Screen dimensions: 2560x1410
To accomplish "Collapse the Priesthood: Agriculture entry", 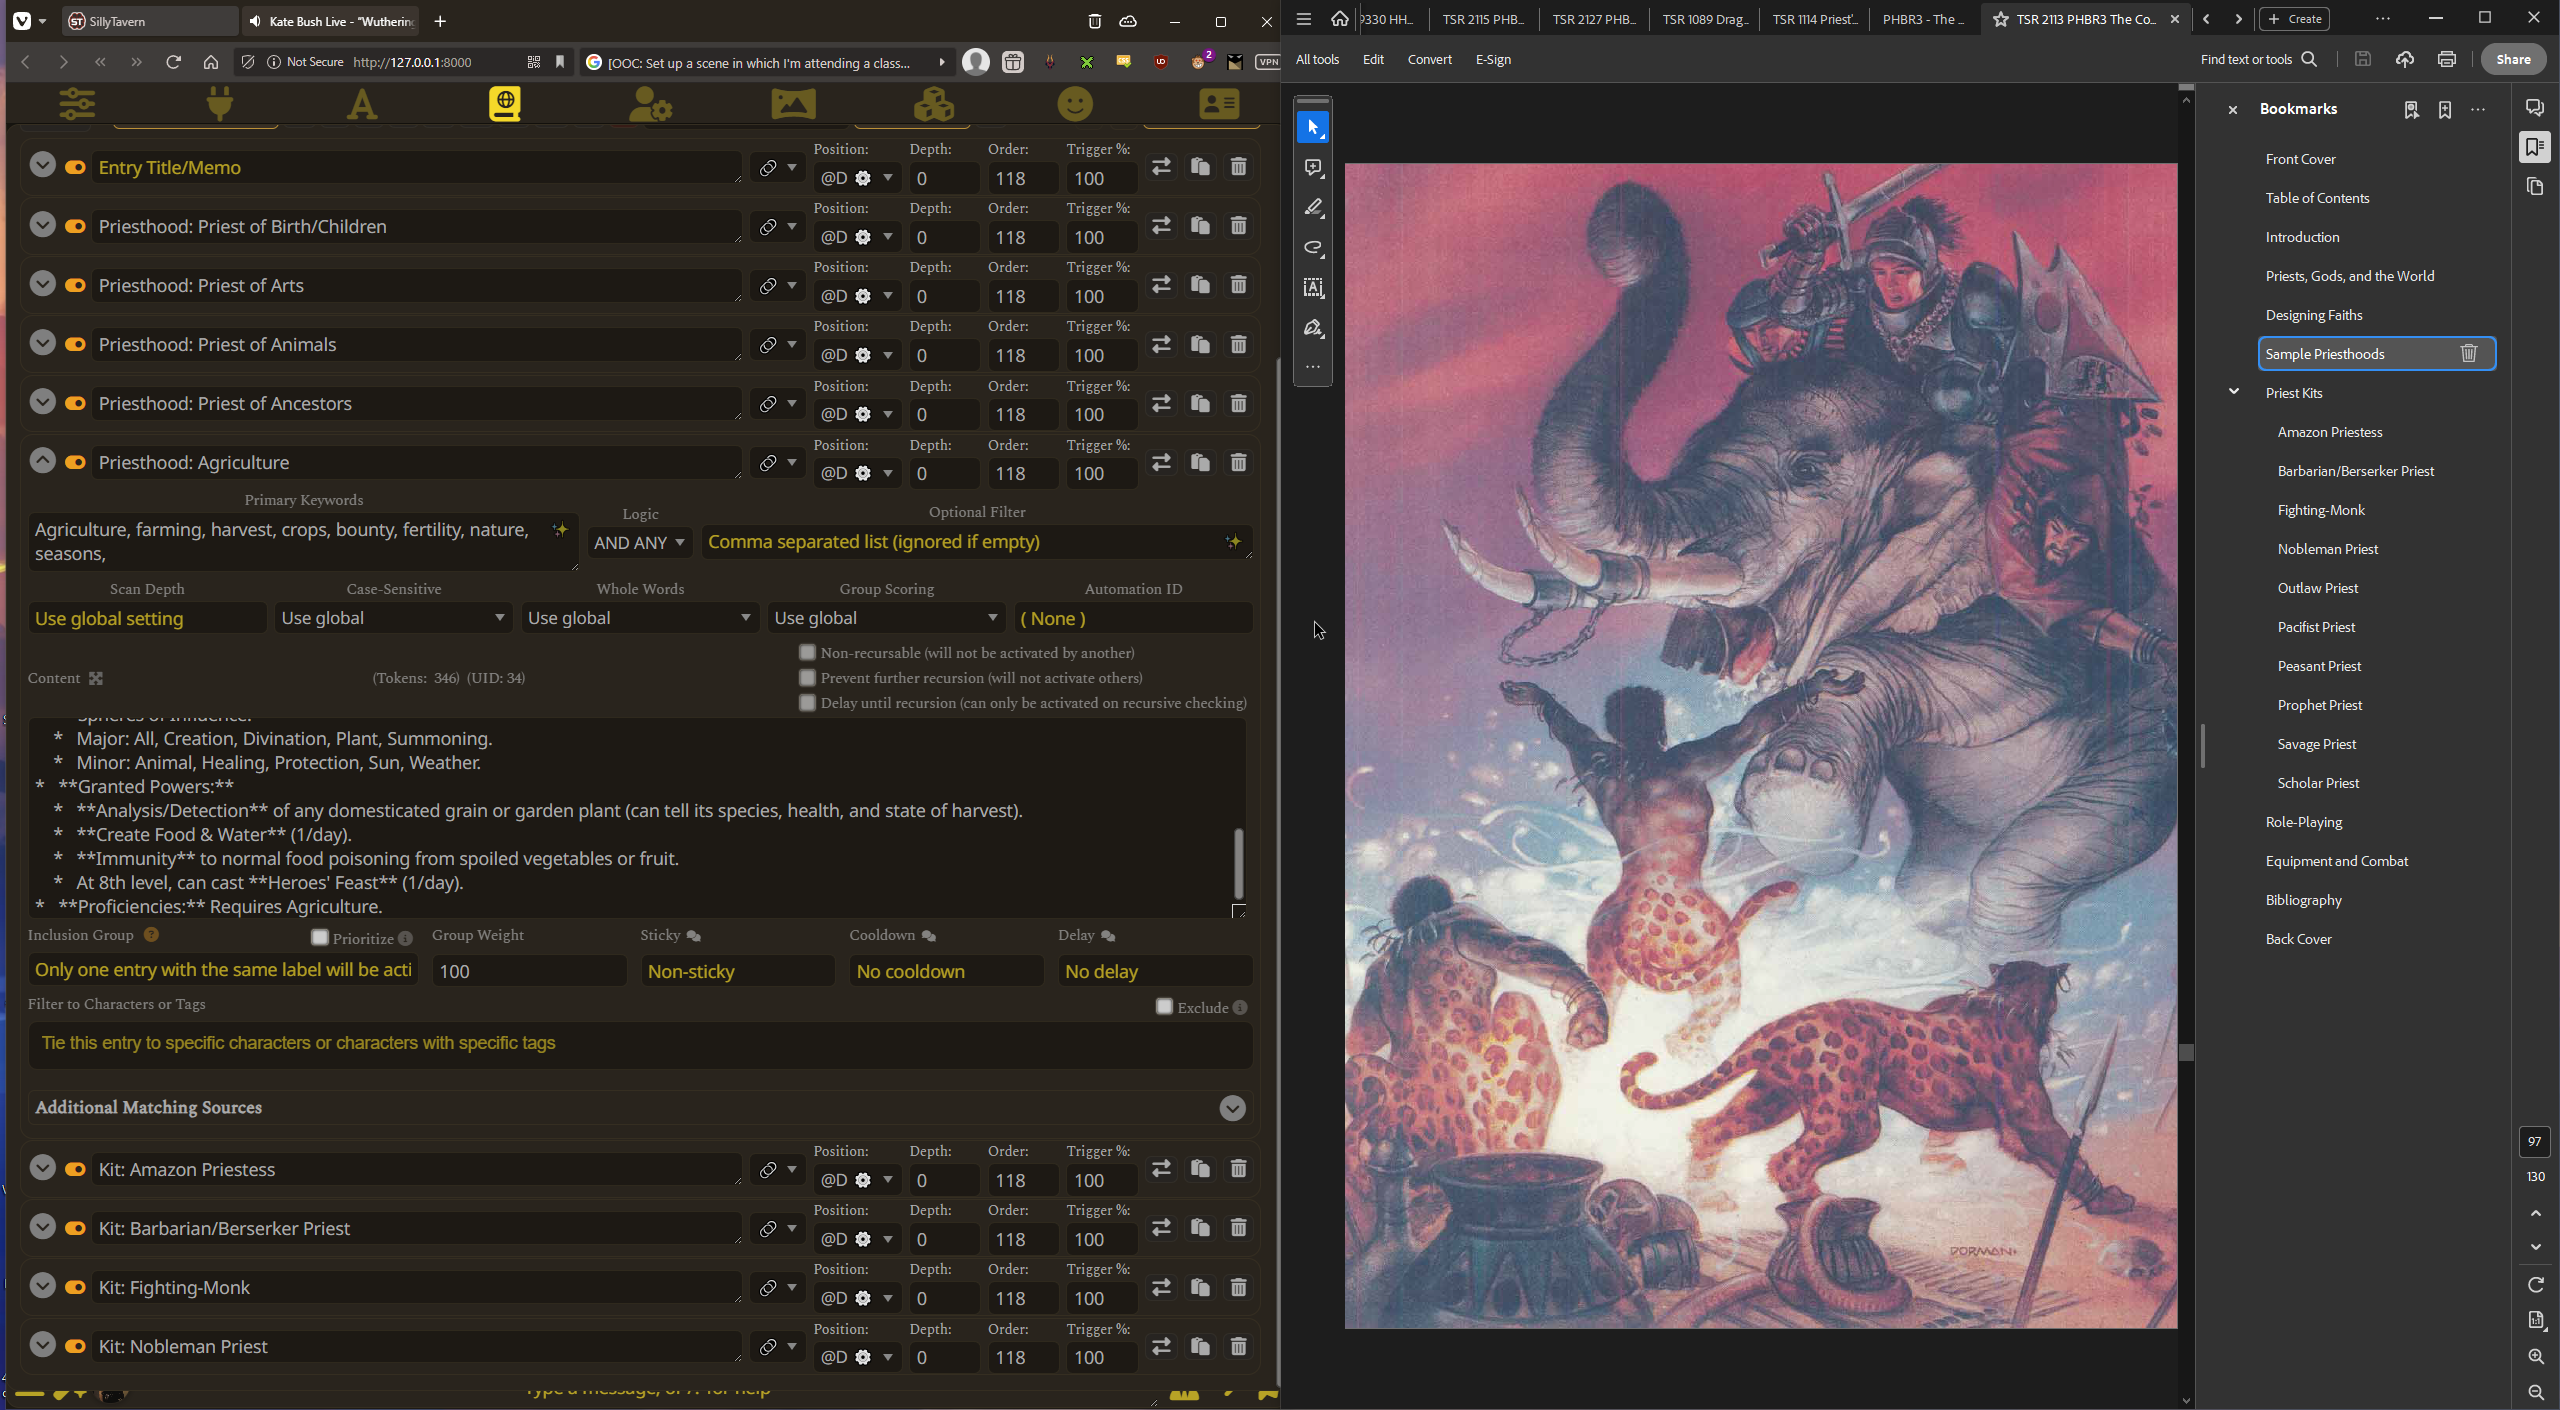I will pyautogui.click(x=42, y=460).
